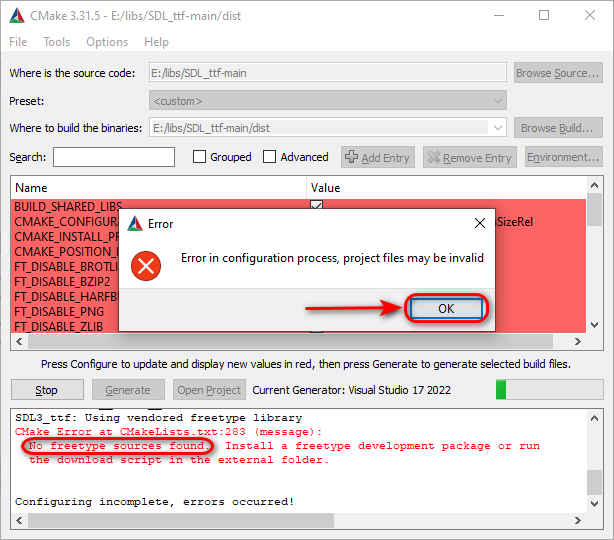Viewport: 614px width, 540px height.
Task: Click the plus icon on Add Entry
Action: [x=351, y=157]
